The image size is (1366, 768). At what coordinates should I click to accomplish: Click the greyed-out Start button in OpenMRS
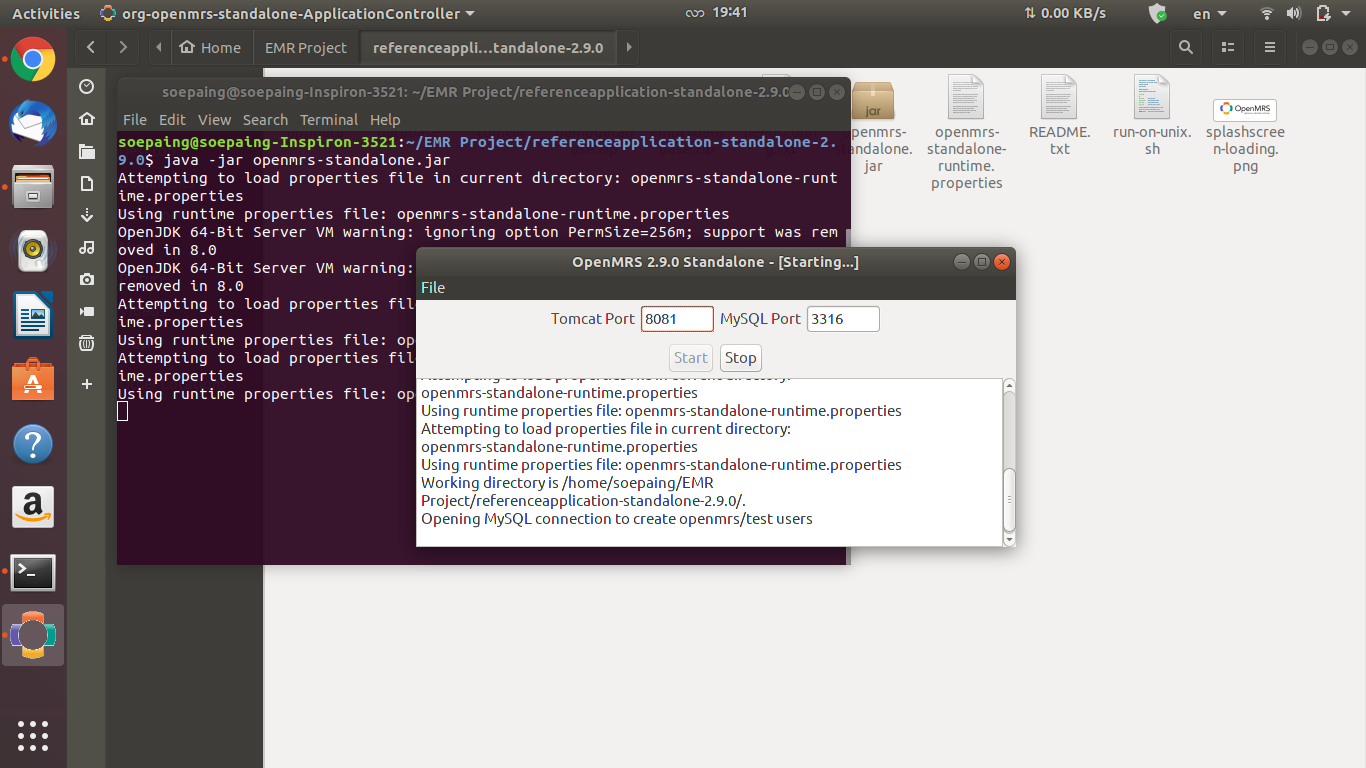691,357
